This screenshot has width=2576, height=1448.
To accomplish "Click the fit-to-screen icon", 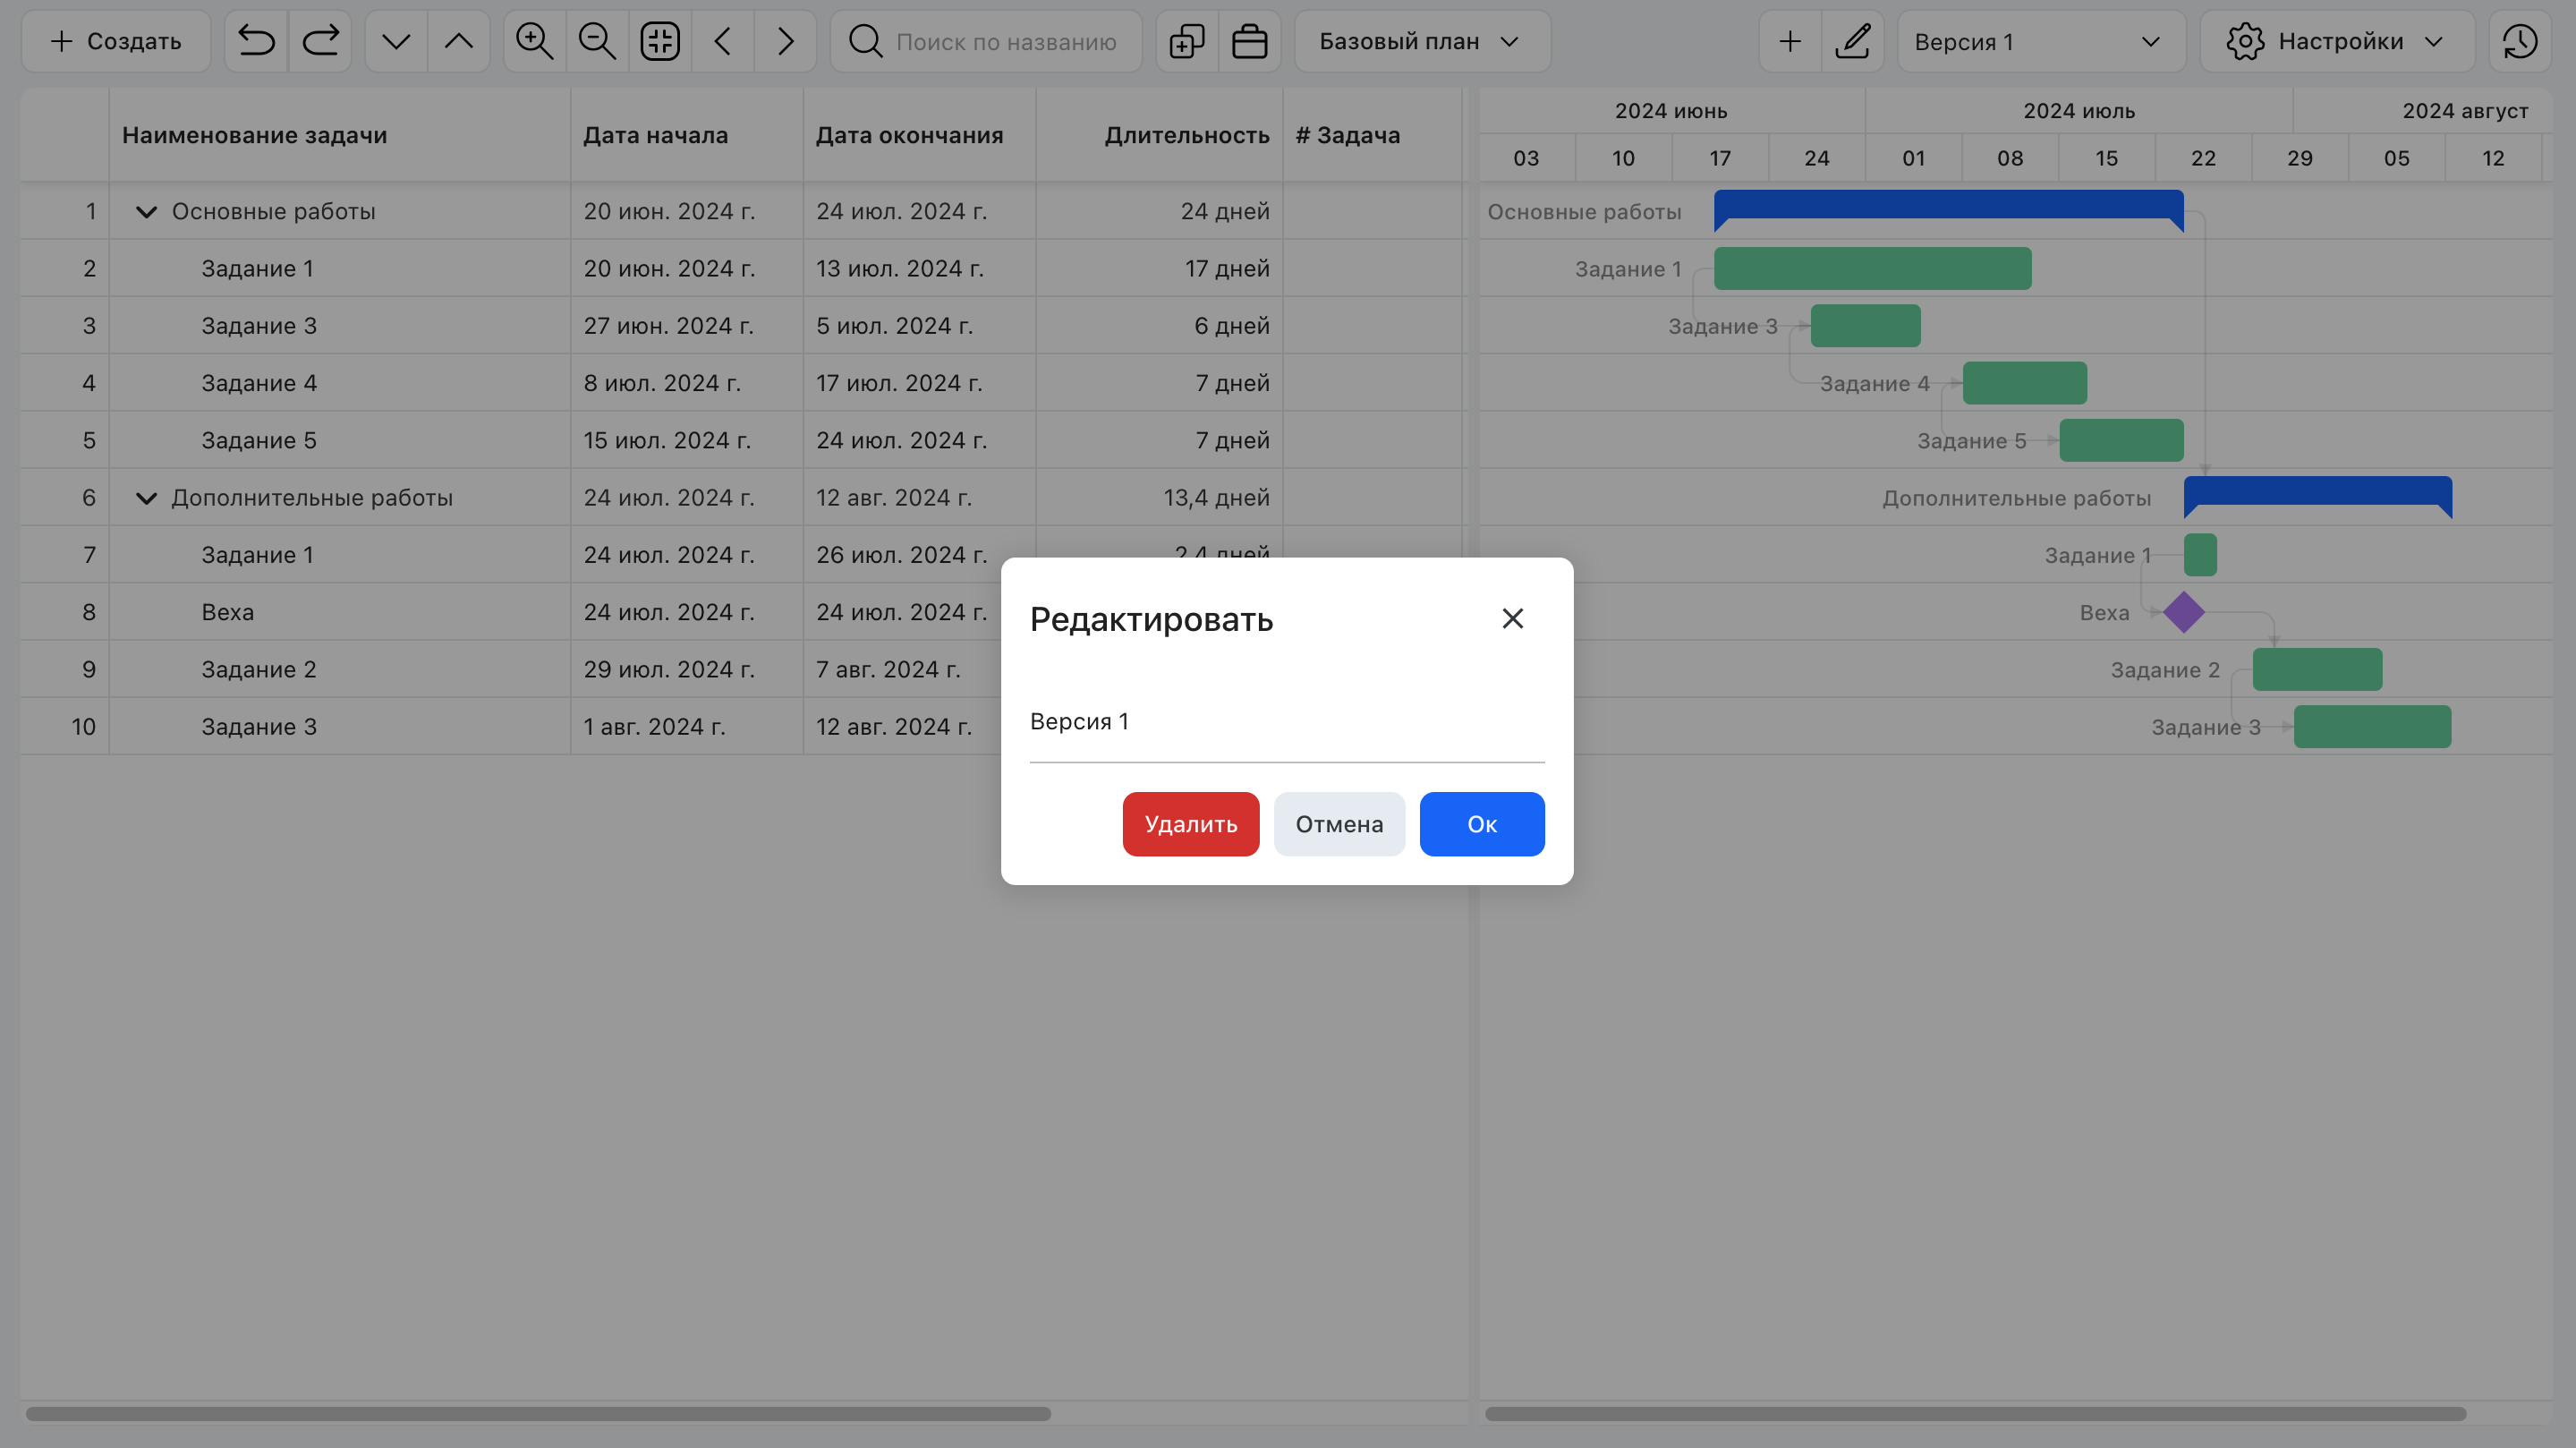I will (660, 41).
